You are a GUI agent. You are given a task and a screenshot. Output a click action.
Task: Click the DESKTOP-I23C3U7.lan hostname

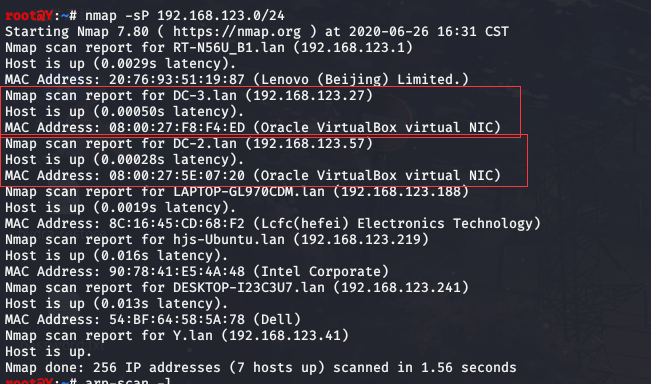(249, 287)
